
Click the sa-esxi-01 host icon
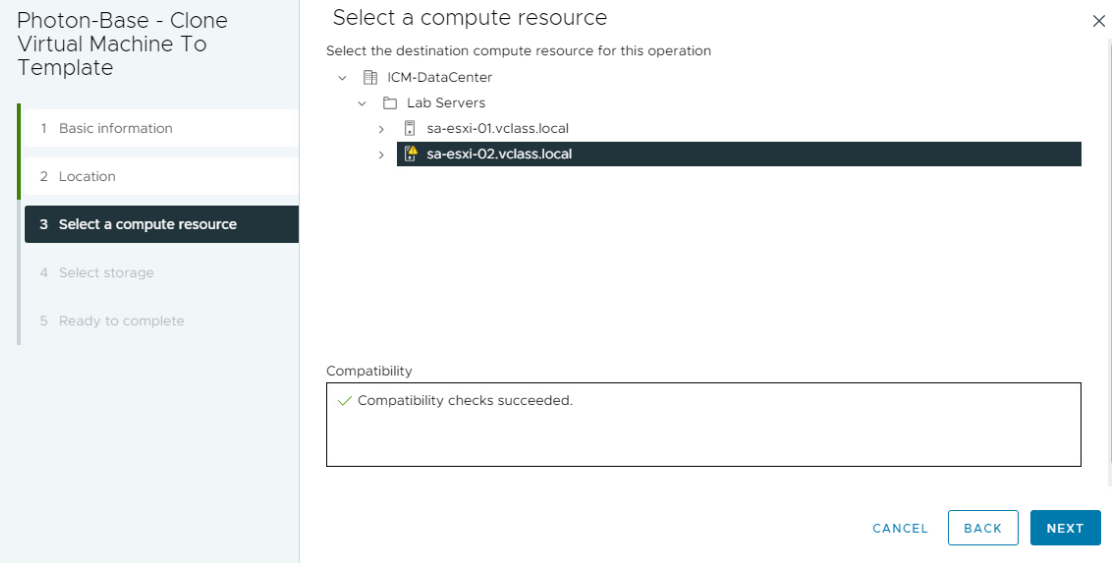(409, 128)
